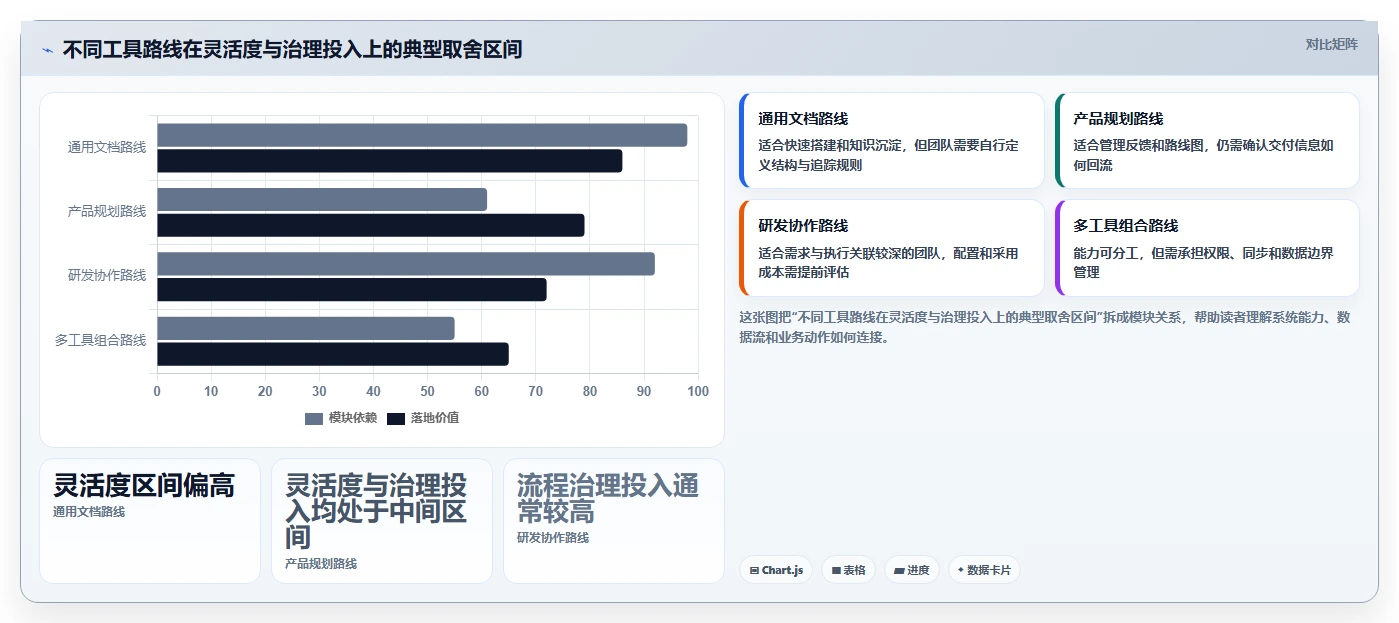Select the 灵活度区间偏高 stat card
The image size is (1399, 623).
point(150,521)
